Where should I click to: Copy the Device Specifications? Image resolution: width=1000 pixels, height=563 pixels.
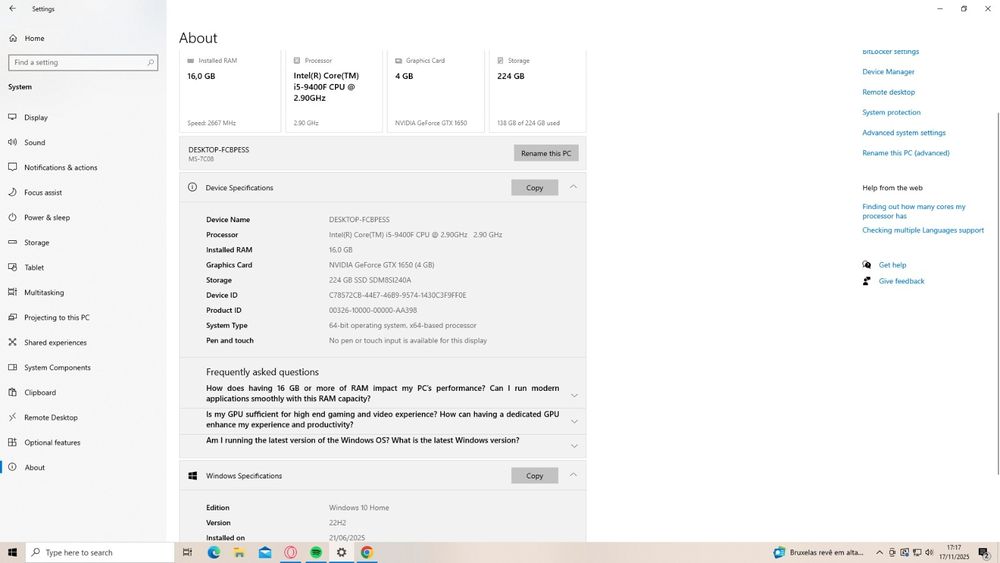pyautogui.click(x=534, y=187)
